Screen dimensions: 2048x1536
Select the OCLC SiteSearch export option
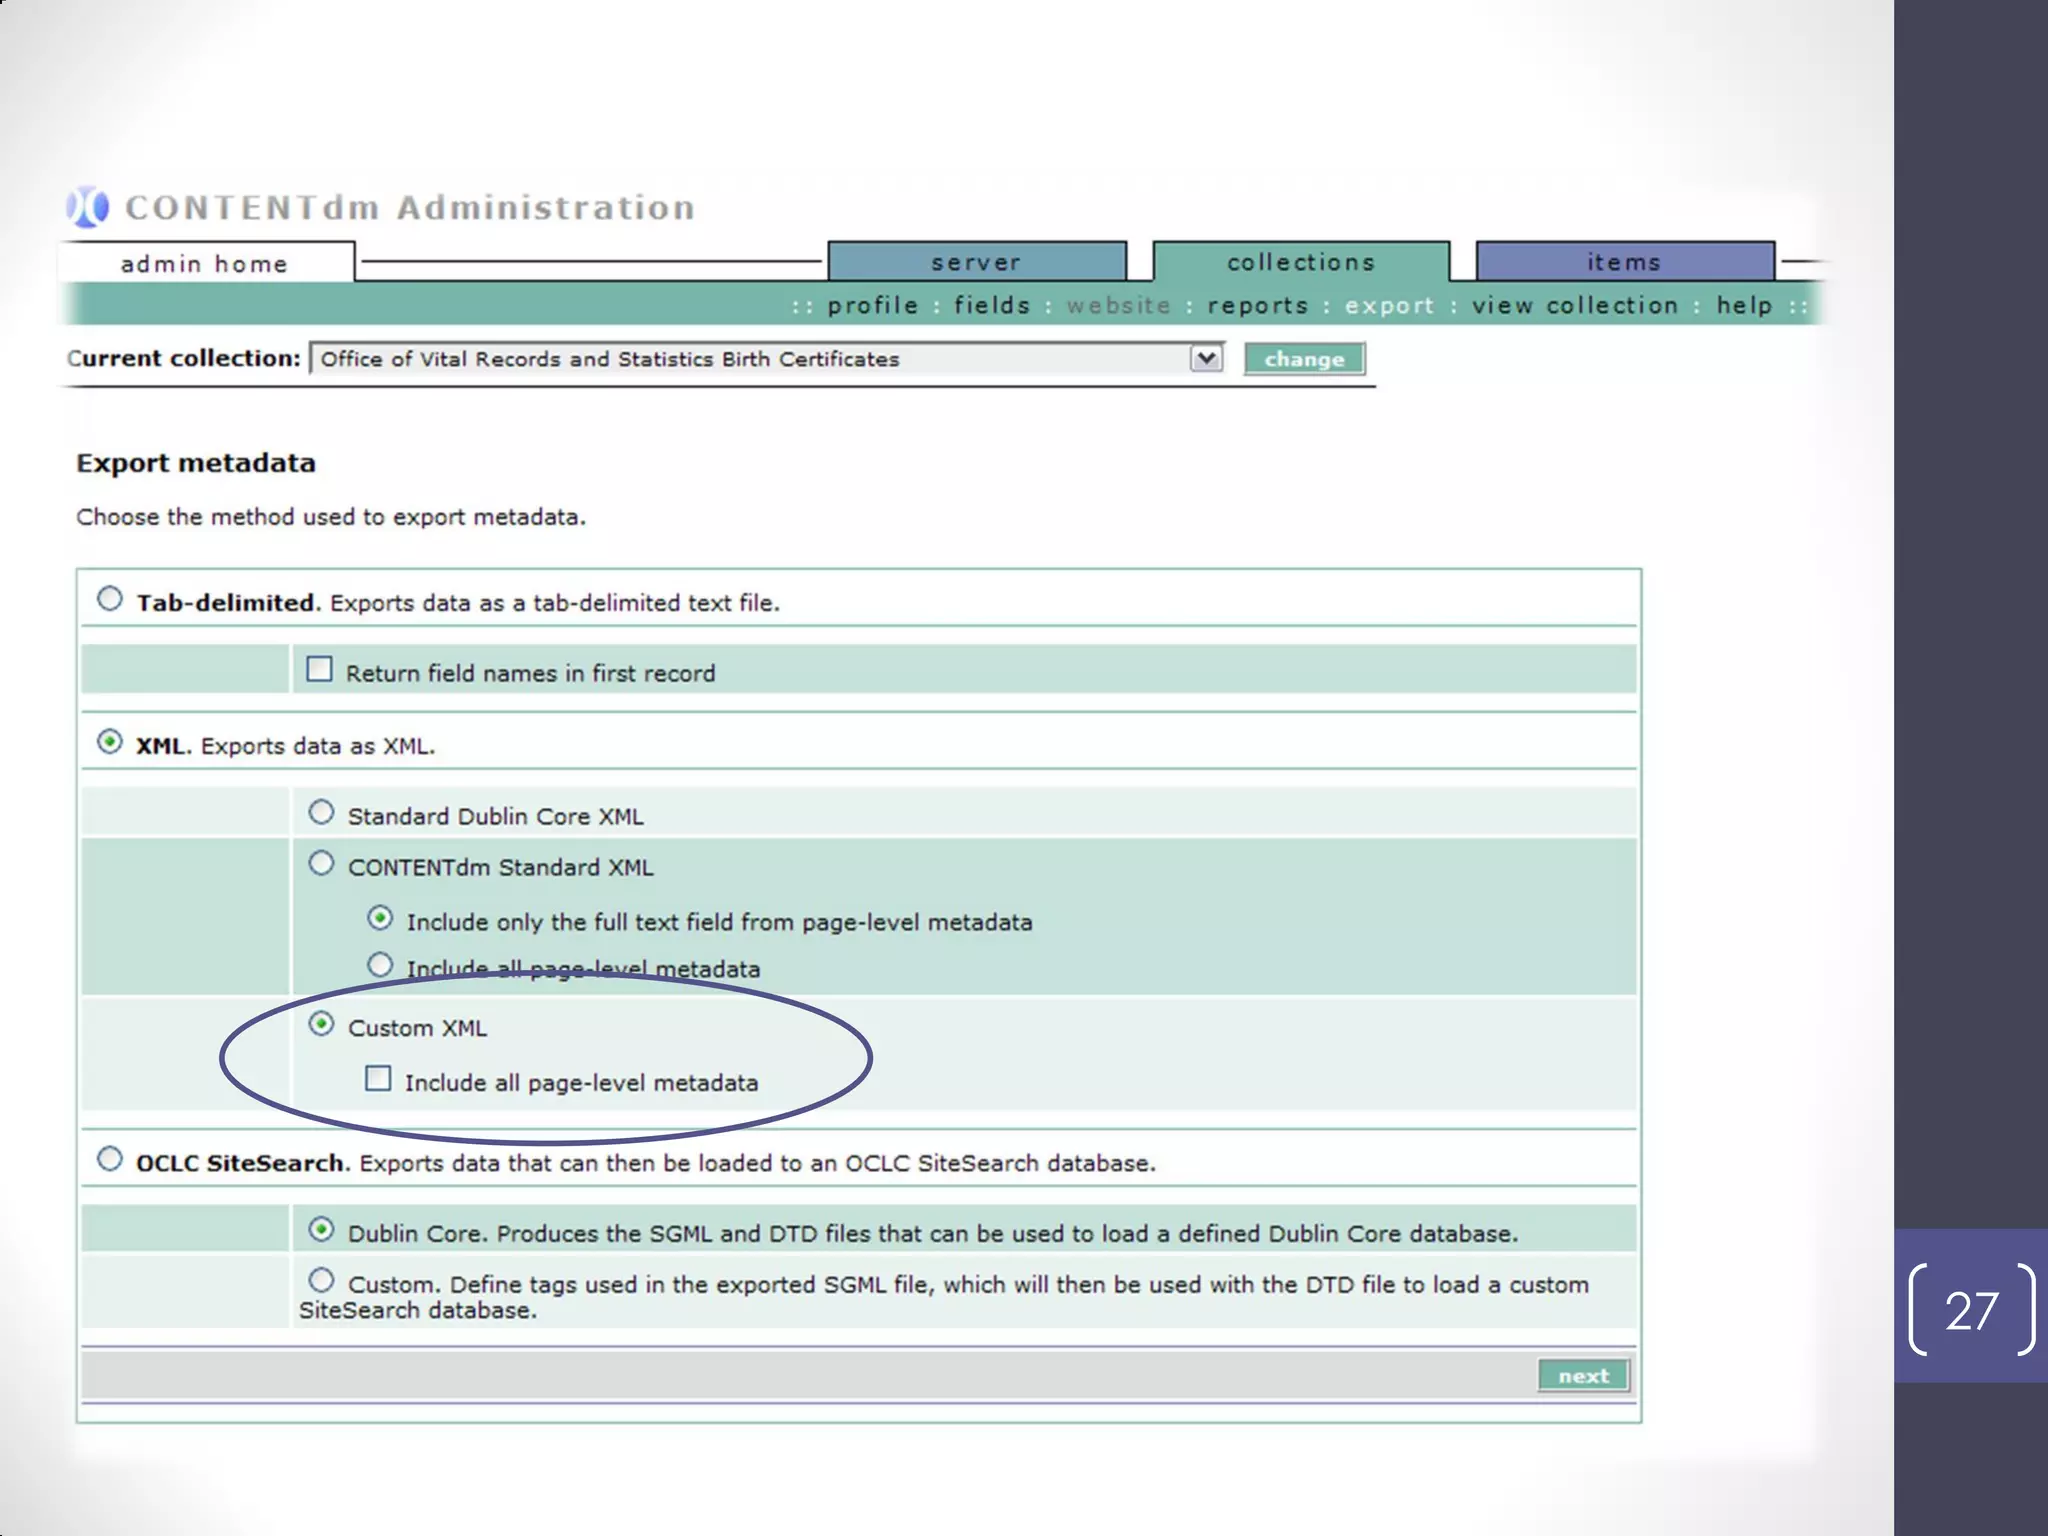click(110, 1159)
